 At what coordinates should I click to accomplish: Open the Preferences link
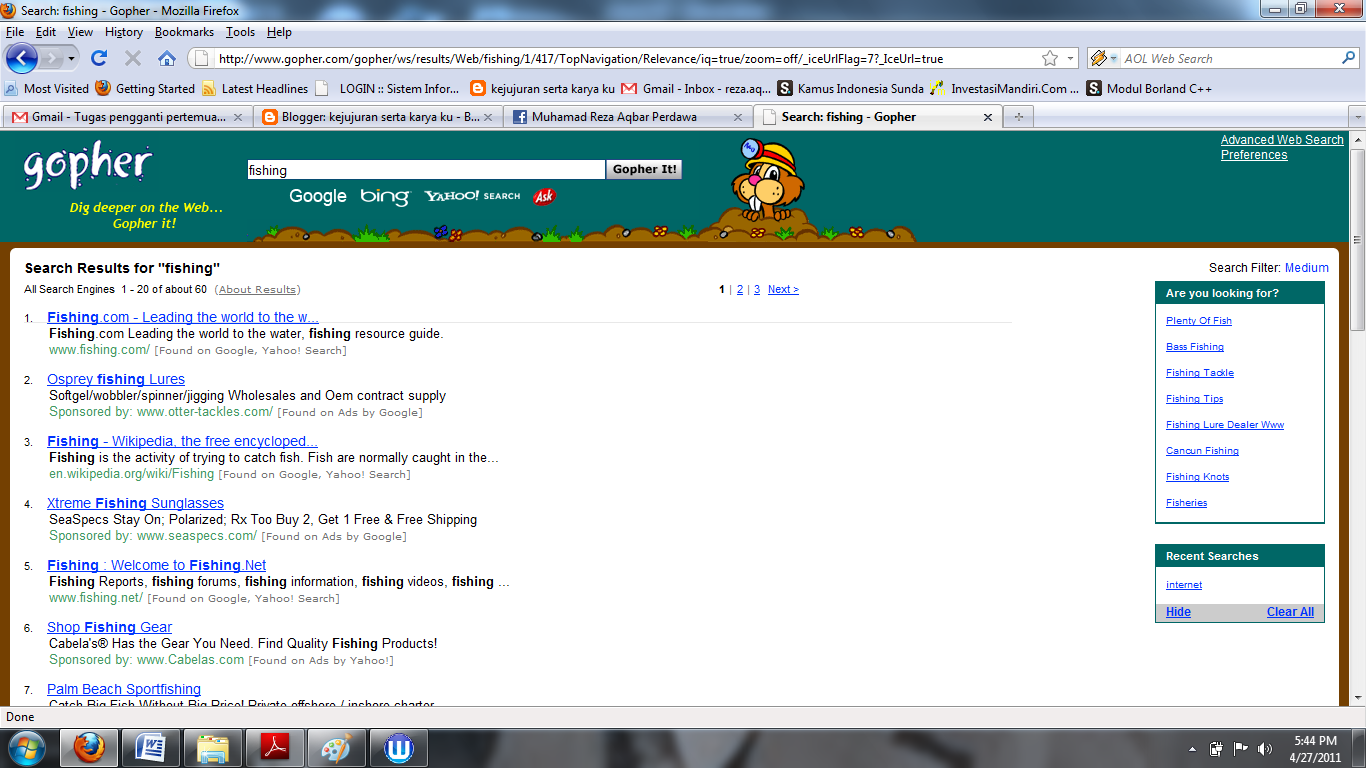(x=1254, y=155)
